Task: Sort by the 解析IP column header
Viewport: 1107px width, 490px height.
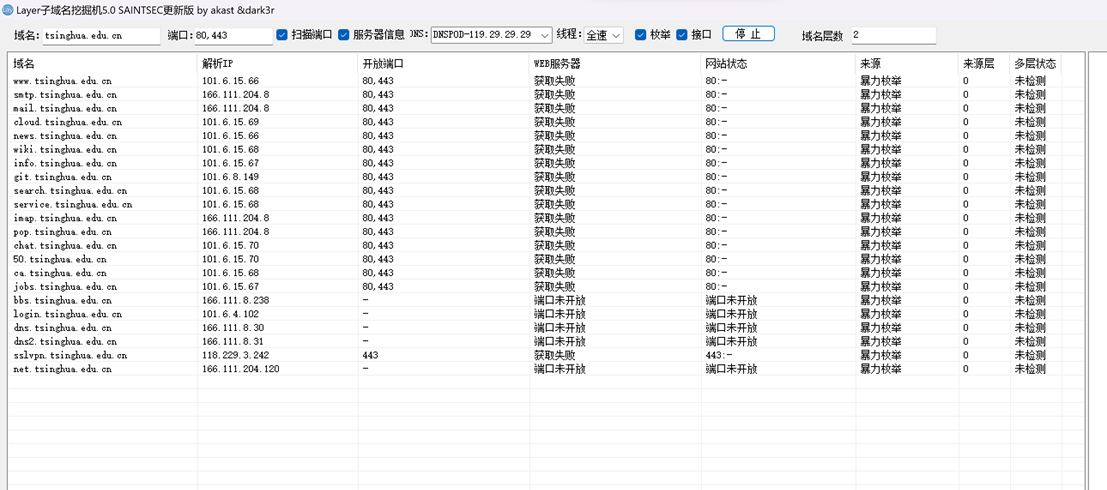Action: pos(278,64)
